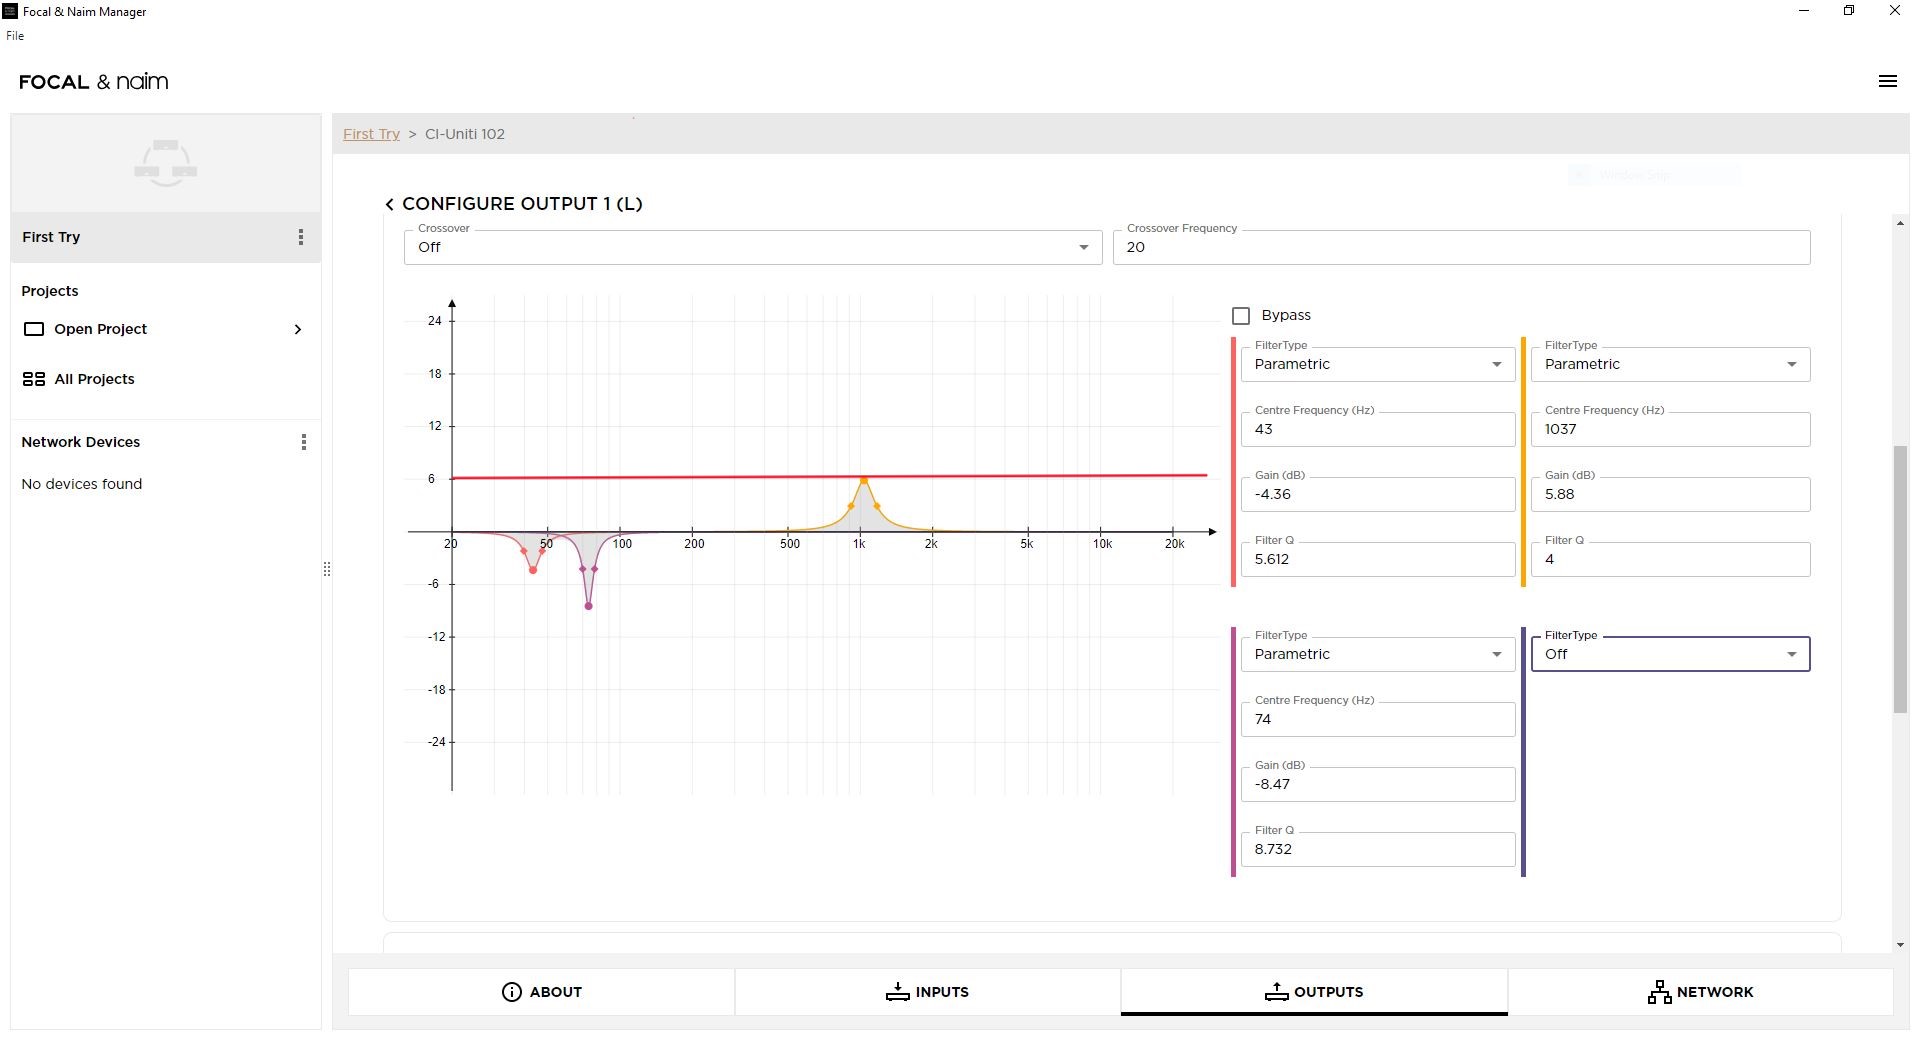The image size is (1920, 1040).
Task: Open First Try project options menu
Action: [x=300, y=237]
